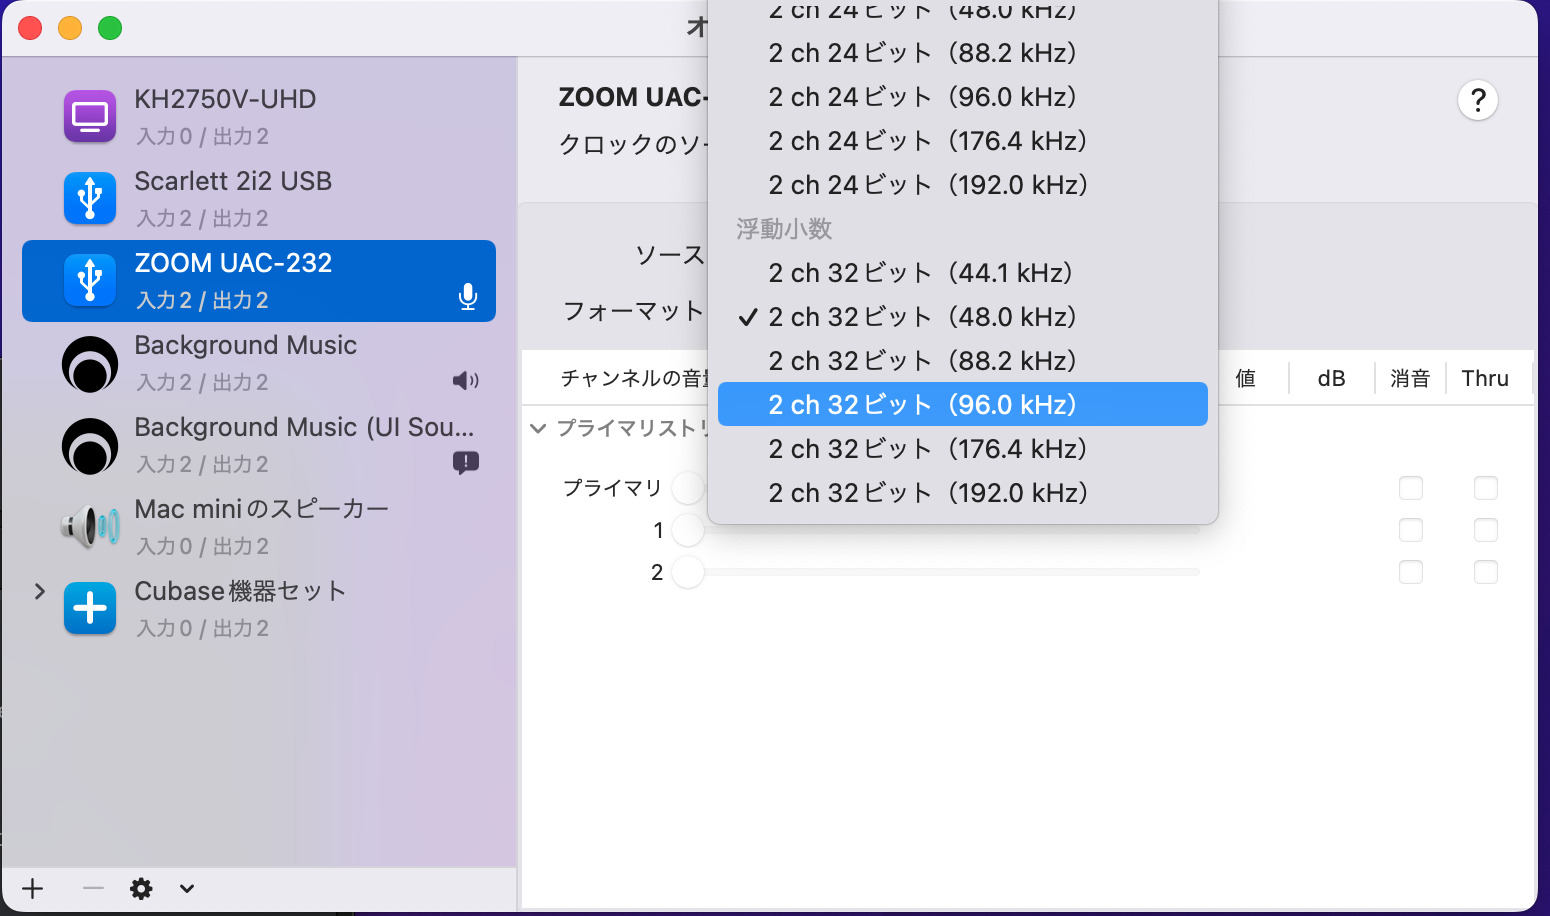Click the Background Music (UI Sou... device icon

tap(90, 446)
